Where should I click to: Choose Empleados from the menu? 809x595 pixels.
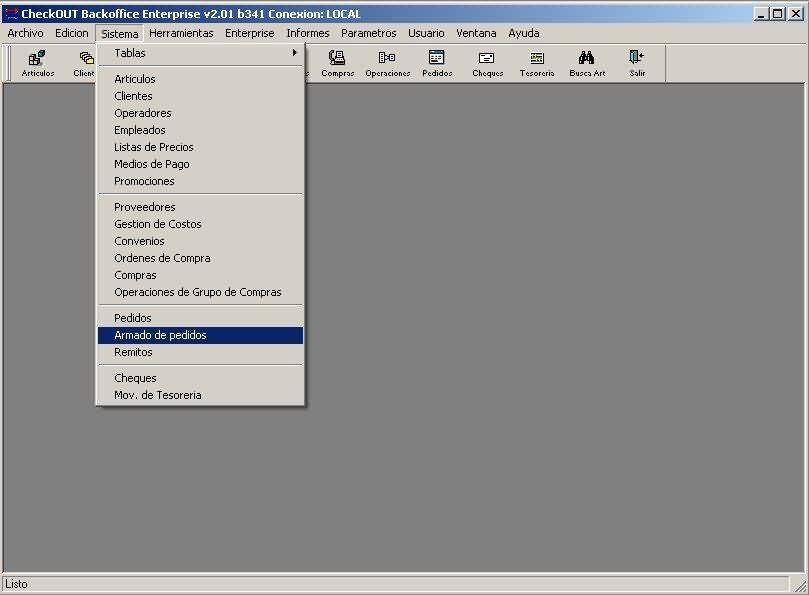tap(200, 130)
